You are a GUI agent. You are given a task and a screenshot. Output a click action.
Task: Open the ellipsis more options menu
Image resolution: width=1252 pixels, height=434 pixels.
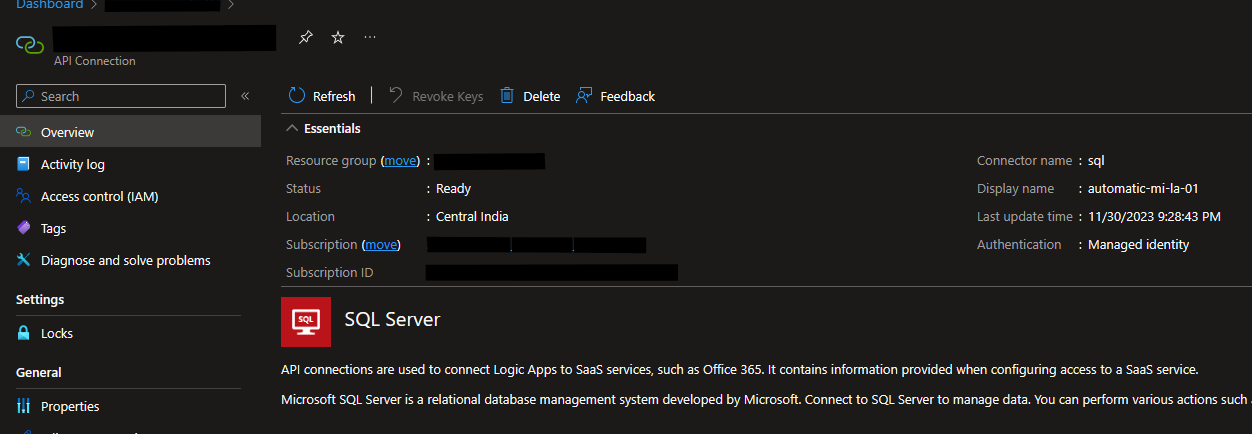point(370,37)
